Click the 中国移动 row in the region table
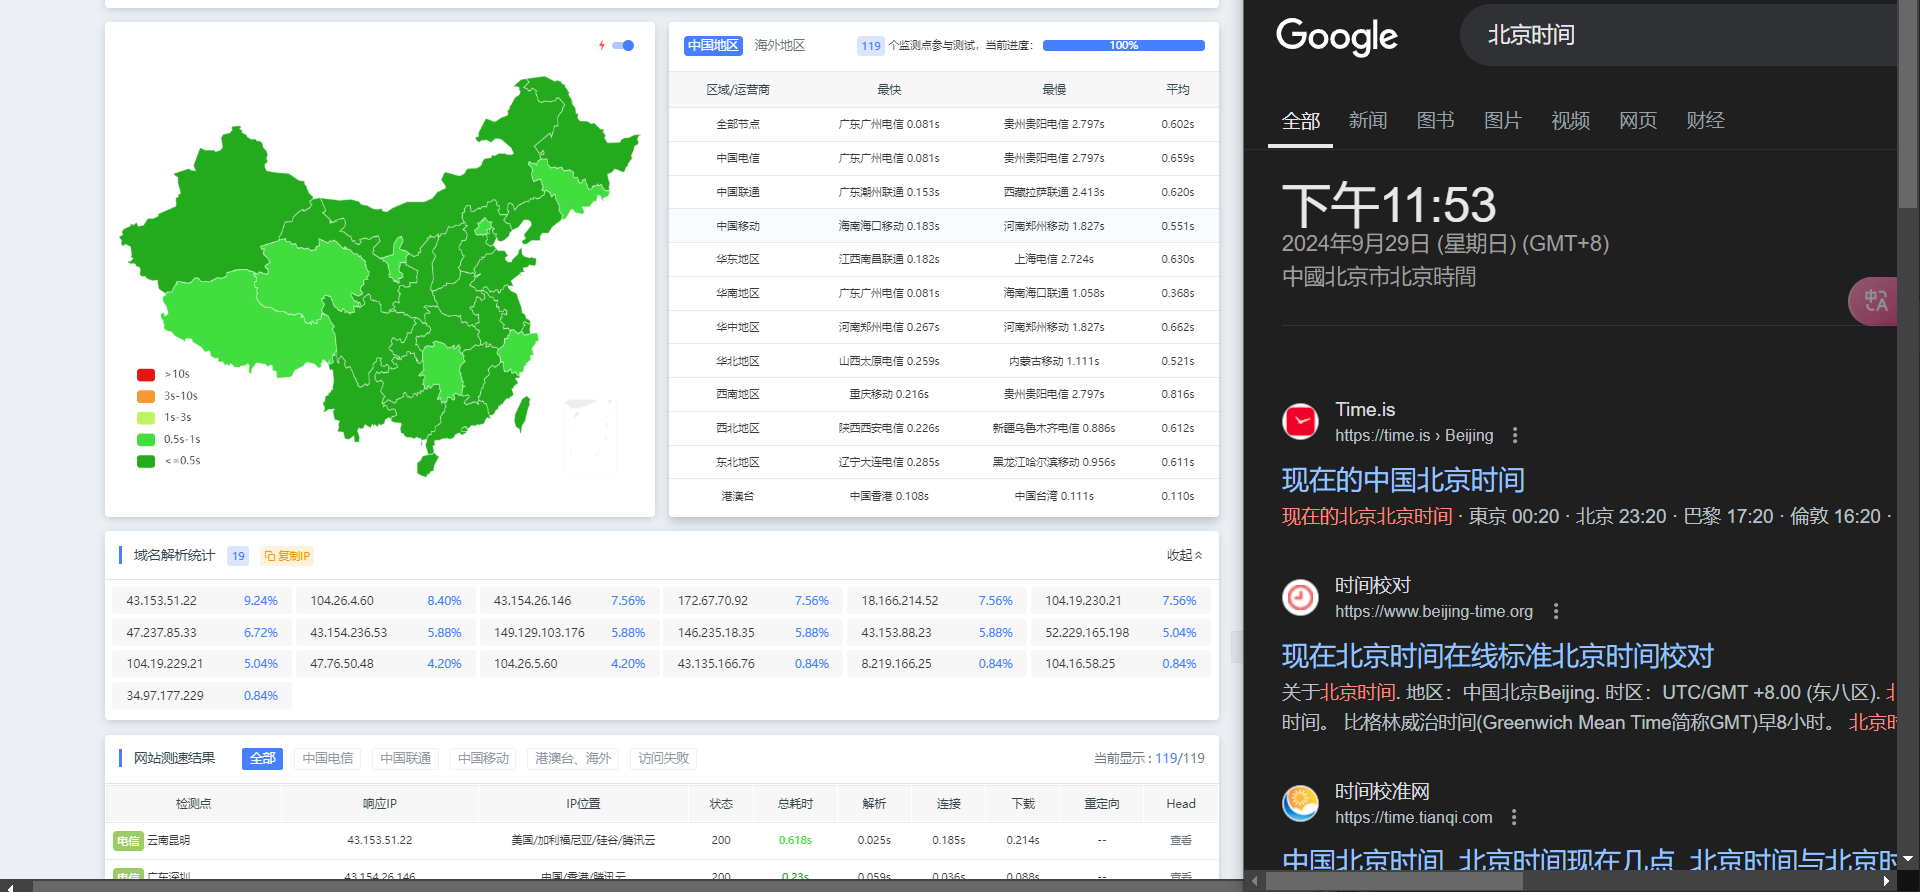Screen dimensions: 1920x892 [943, 226]
